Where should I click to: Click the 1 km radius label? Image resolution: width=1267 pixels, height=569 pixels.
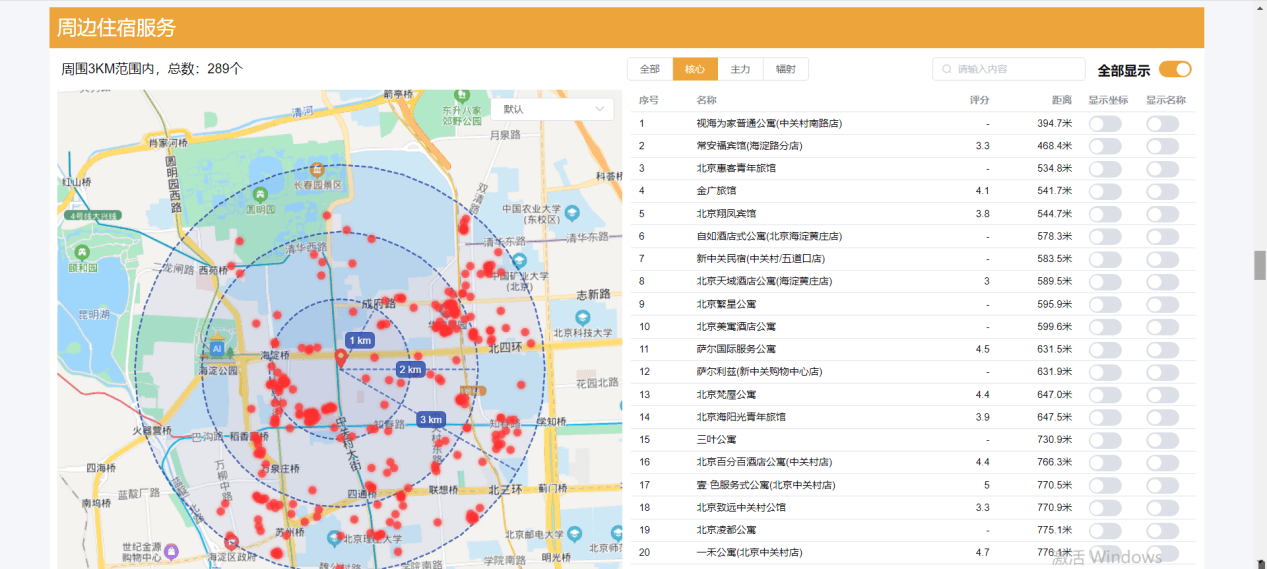(360, 340)
